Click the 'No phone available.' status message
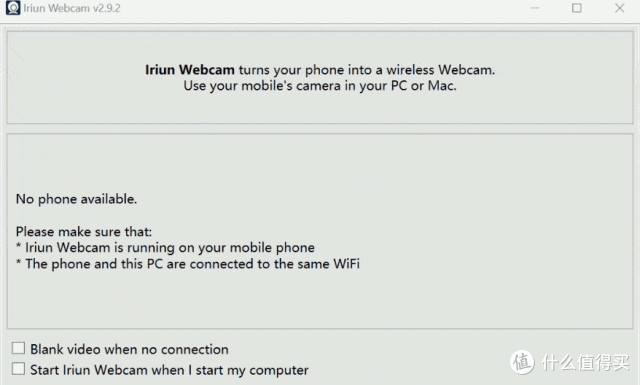Viewport: 640px width, 385px height. tap(76, 199)
